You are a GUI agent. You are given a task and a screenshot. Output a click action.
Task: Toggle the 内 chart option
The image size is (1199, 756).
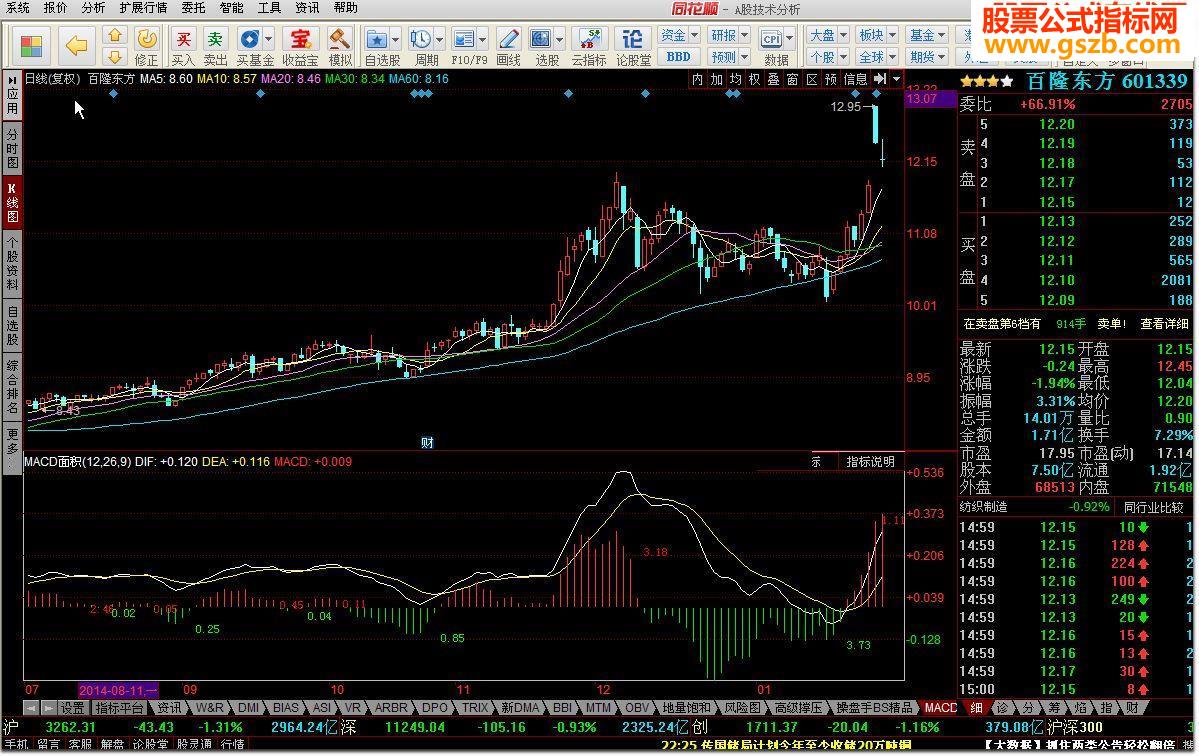coord(697,79)
